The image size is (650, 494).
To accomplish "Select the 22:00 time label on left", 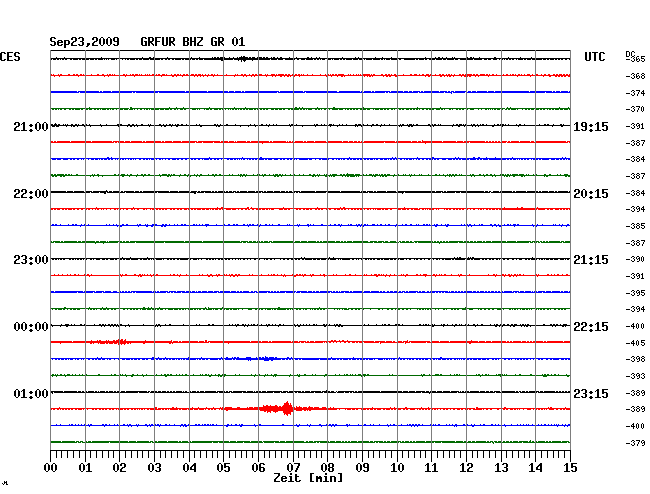I will (x=31, y=194).
